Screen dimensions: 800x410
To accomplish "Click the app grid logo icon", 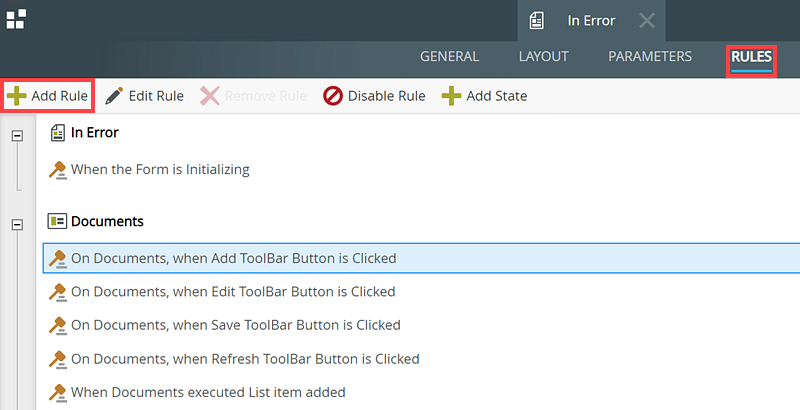I will point(16,19).
